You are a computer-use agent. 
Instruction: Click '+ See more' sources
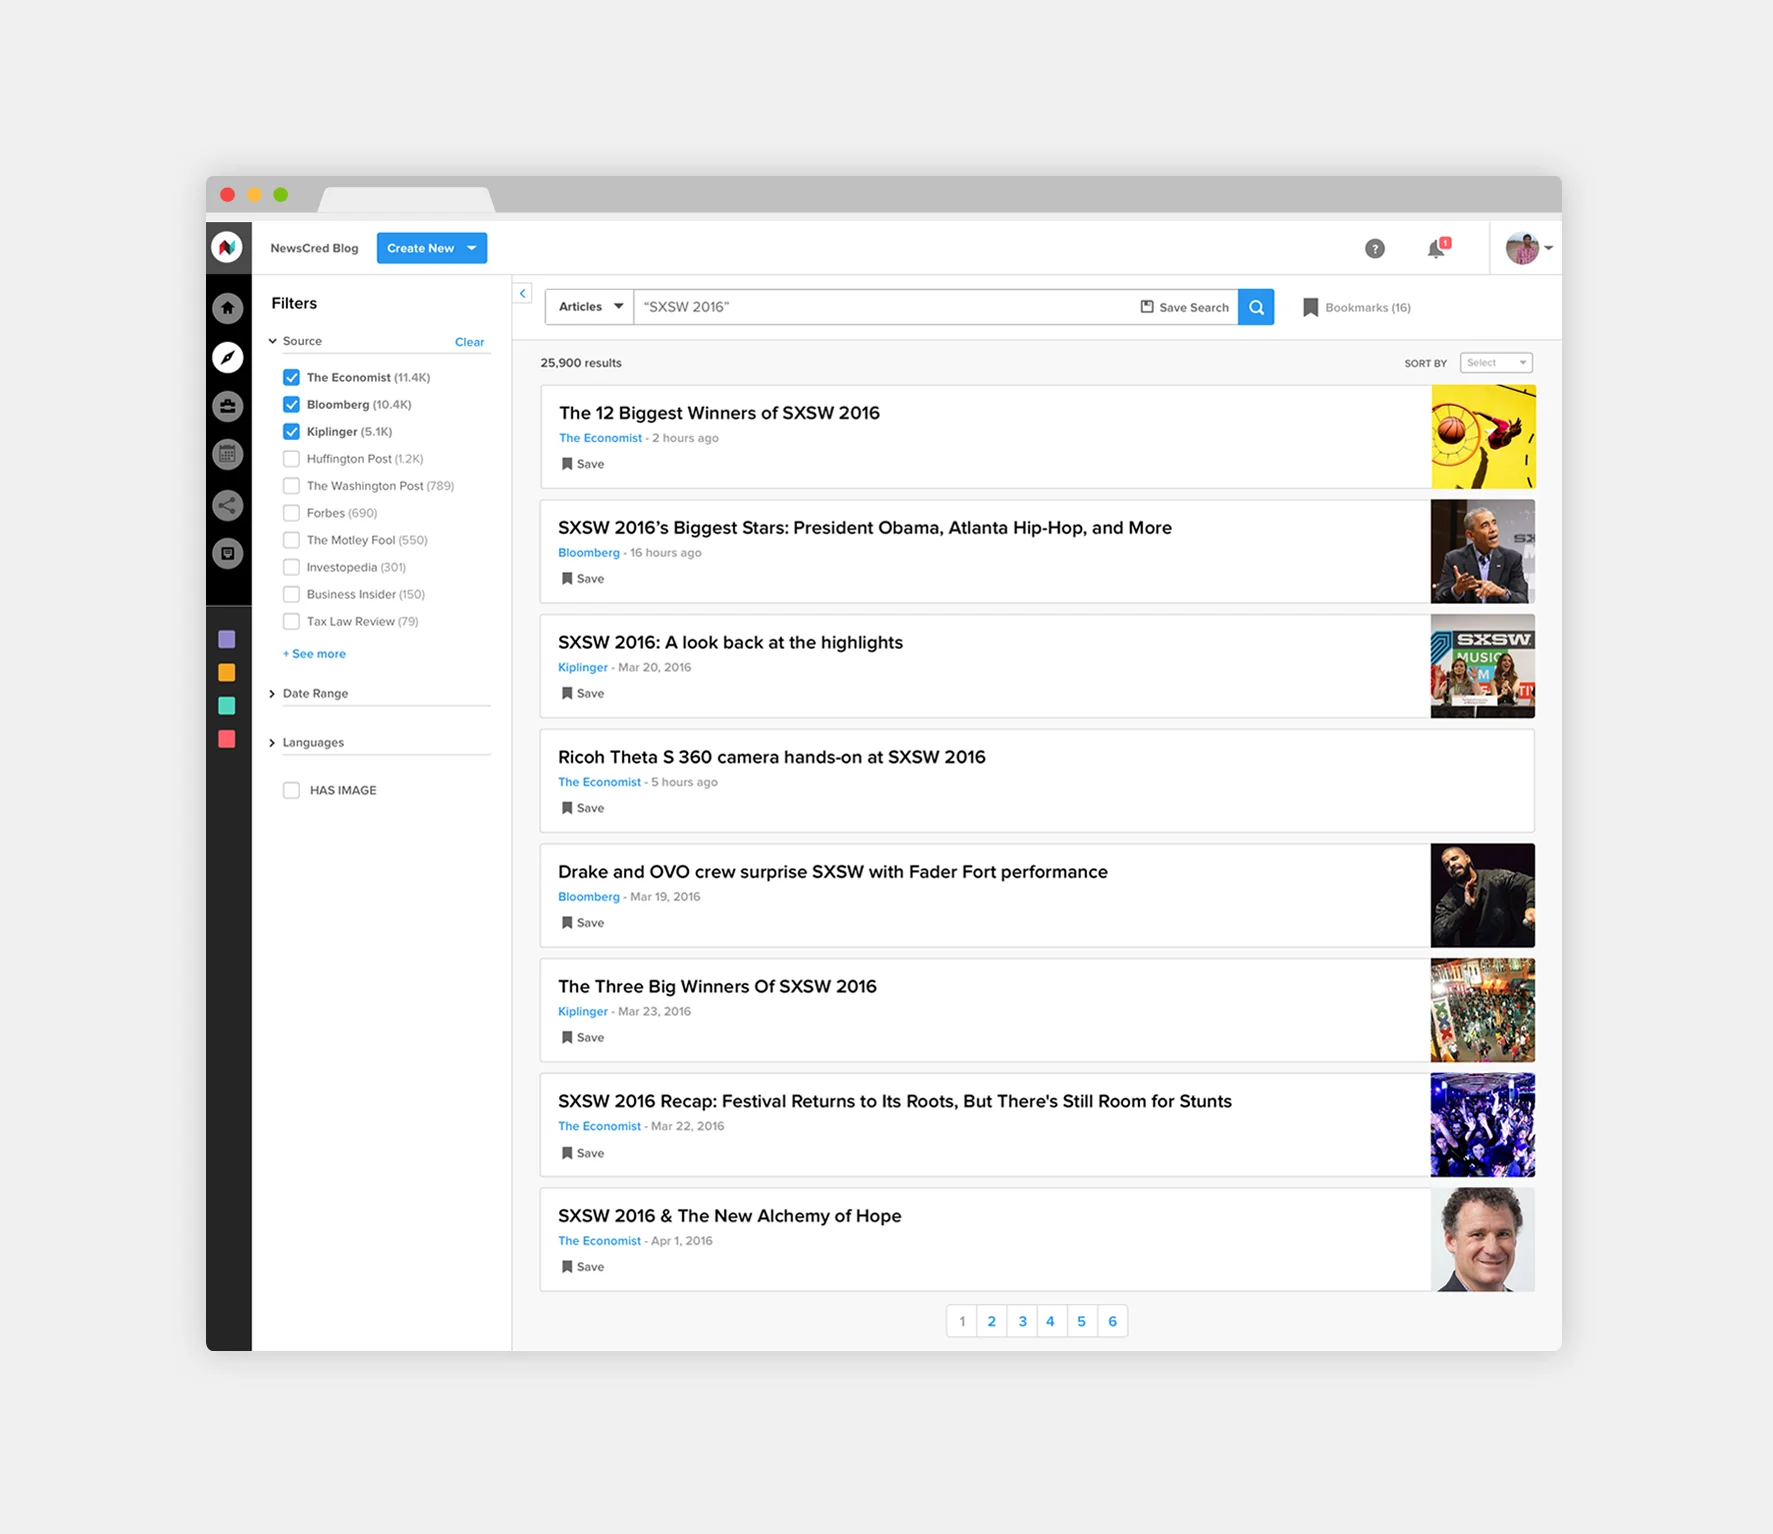pos(314,654)
